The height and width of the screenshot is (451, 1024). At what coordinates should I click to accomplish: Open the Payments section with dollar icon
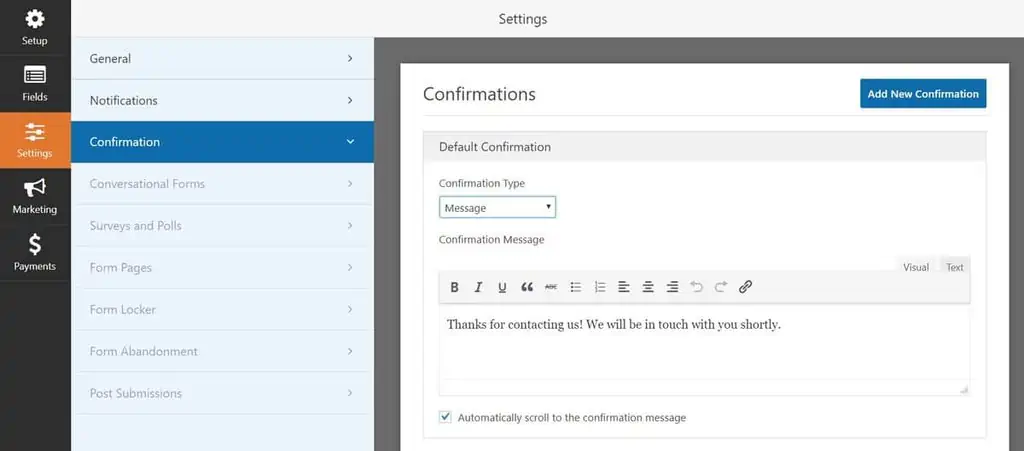coord(35,252)
